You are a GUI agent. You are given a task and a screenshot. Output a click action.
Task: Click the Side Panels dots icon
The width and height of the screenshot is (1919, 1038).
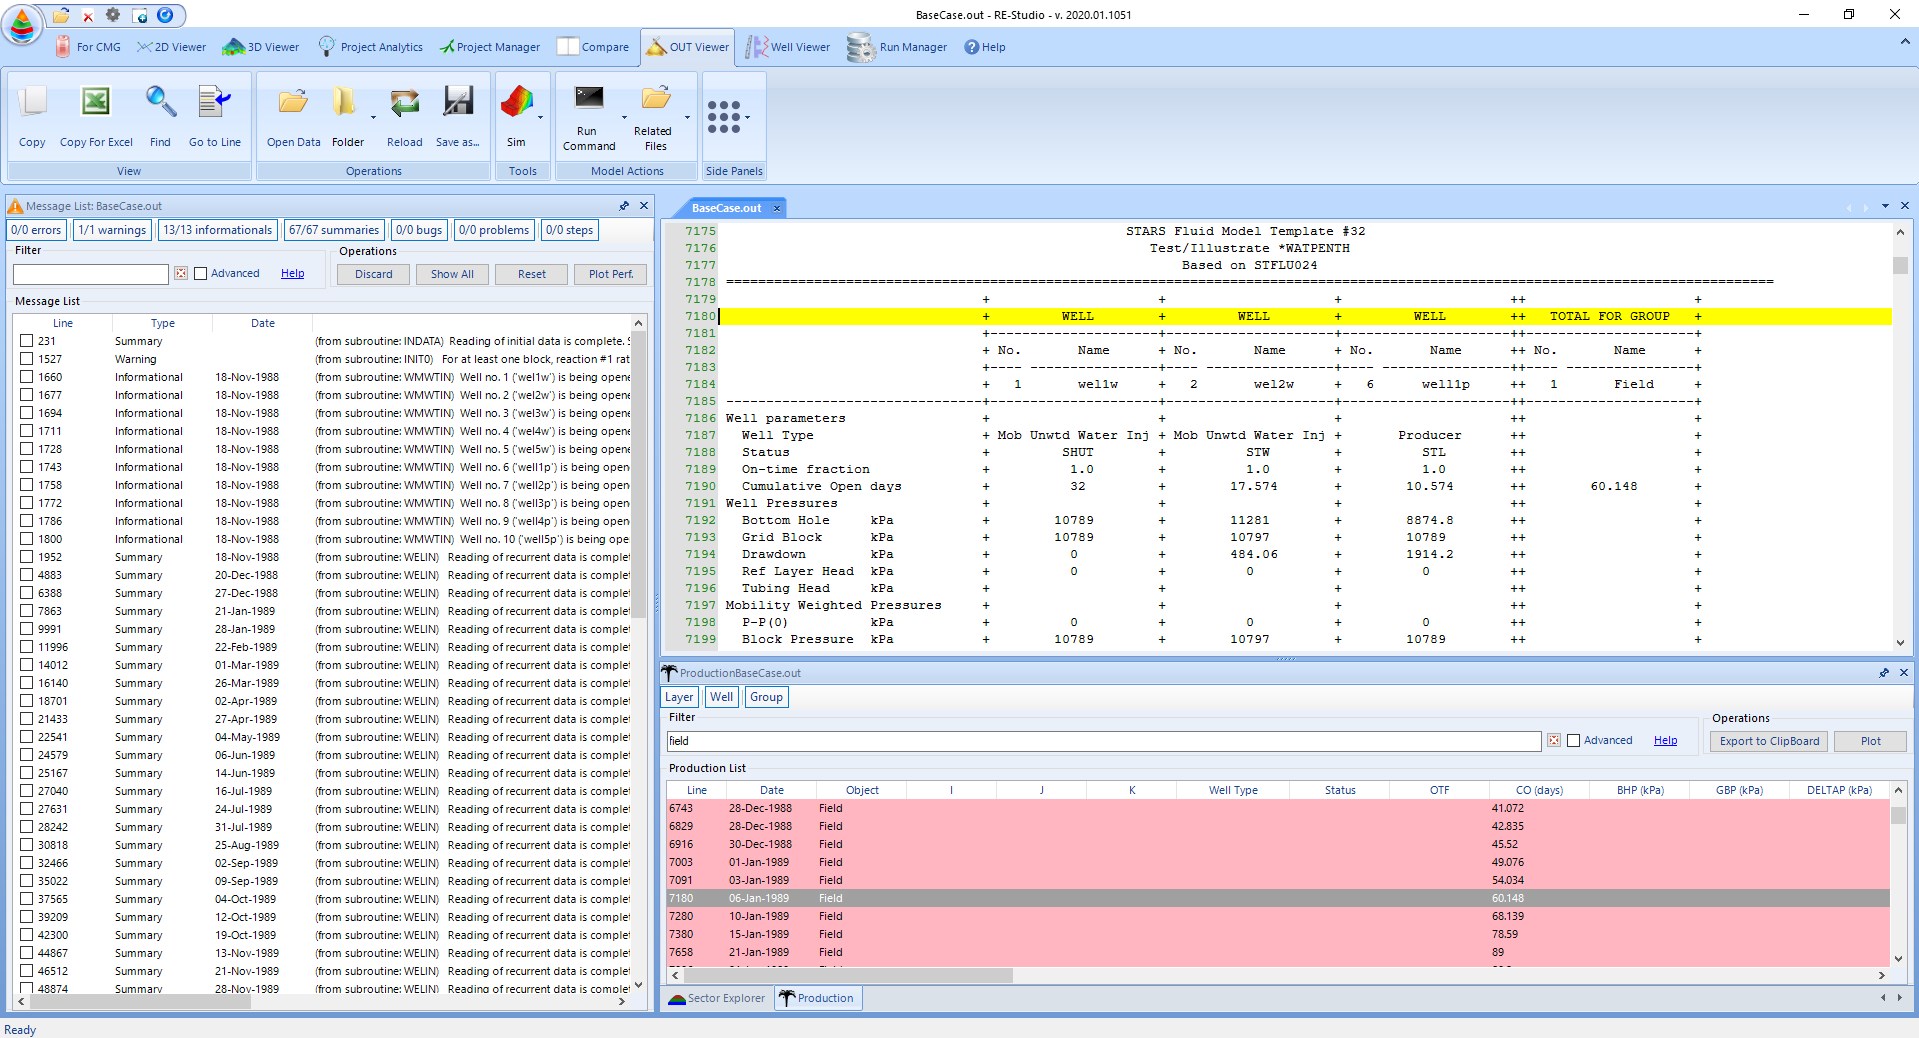point(724,117)
